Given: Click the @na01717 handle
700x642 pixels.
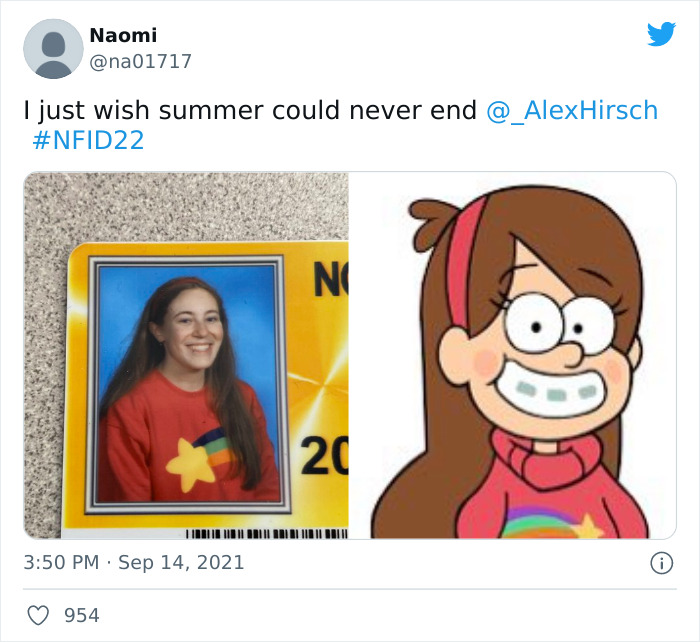Looking at the screenshot, I should coord(141,61).
